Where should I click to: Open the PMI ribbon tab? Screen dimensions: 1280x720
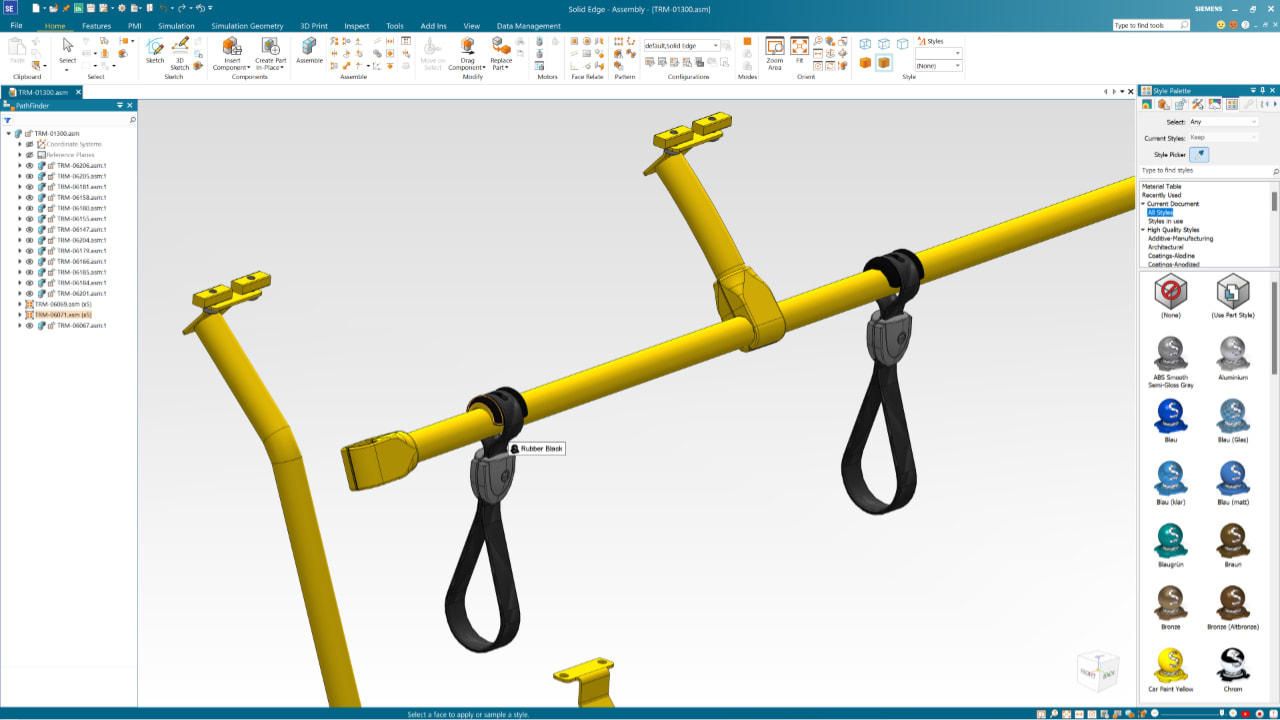(134, 26)
